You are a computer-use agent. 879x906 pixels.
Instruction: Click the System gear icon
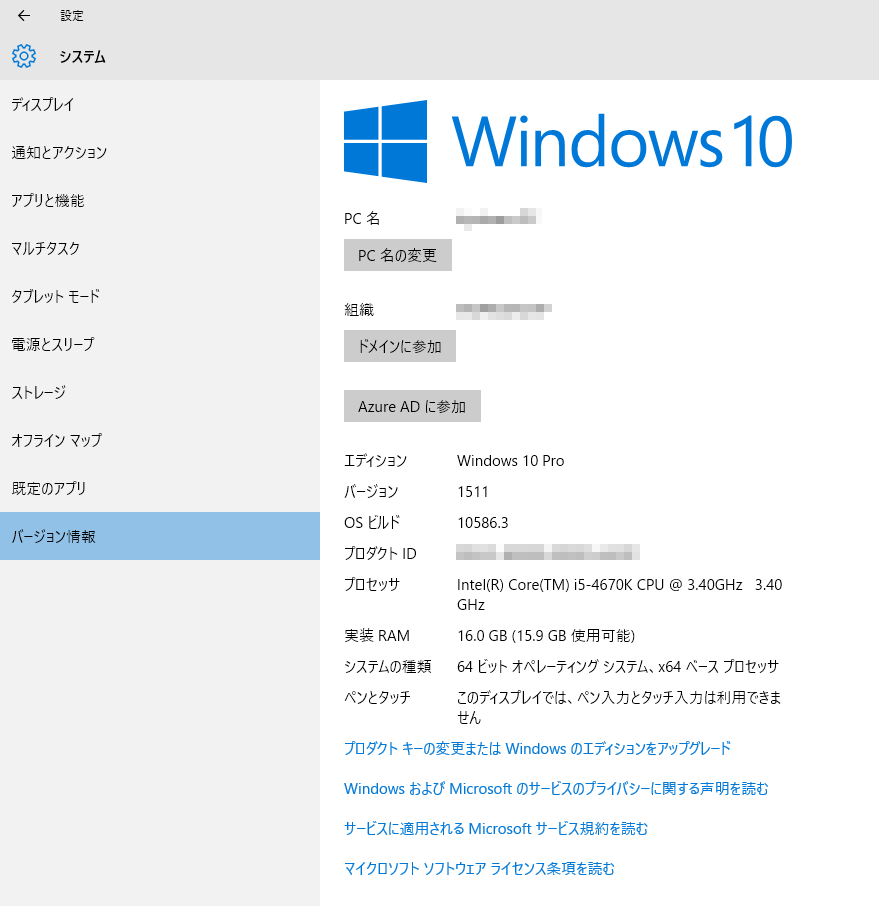pyautogui.click(x=24, y=56)
